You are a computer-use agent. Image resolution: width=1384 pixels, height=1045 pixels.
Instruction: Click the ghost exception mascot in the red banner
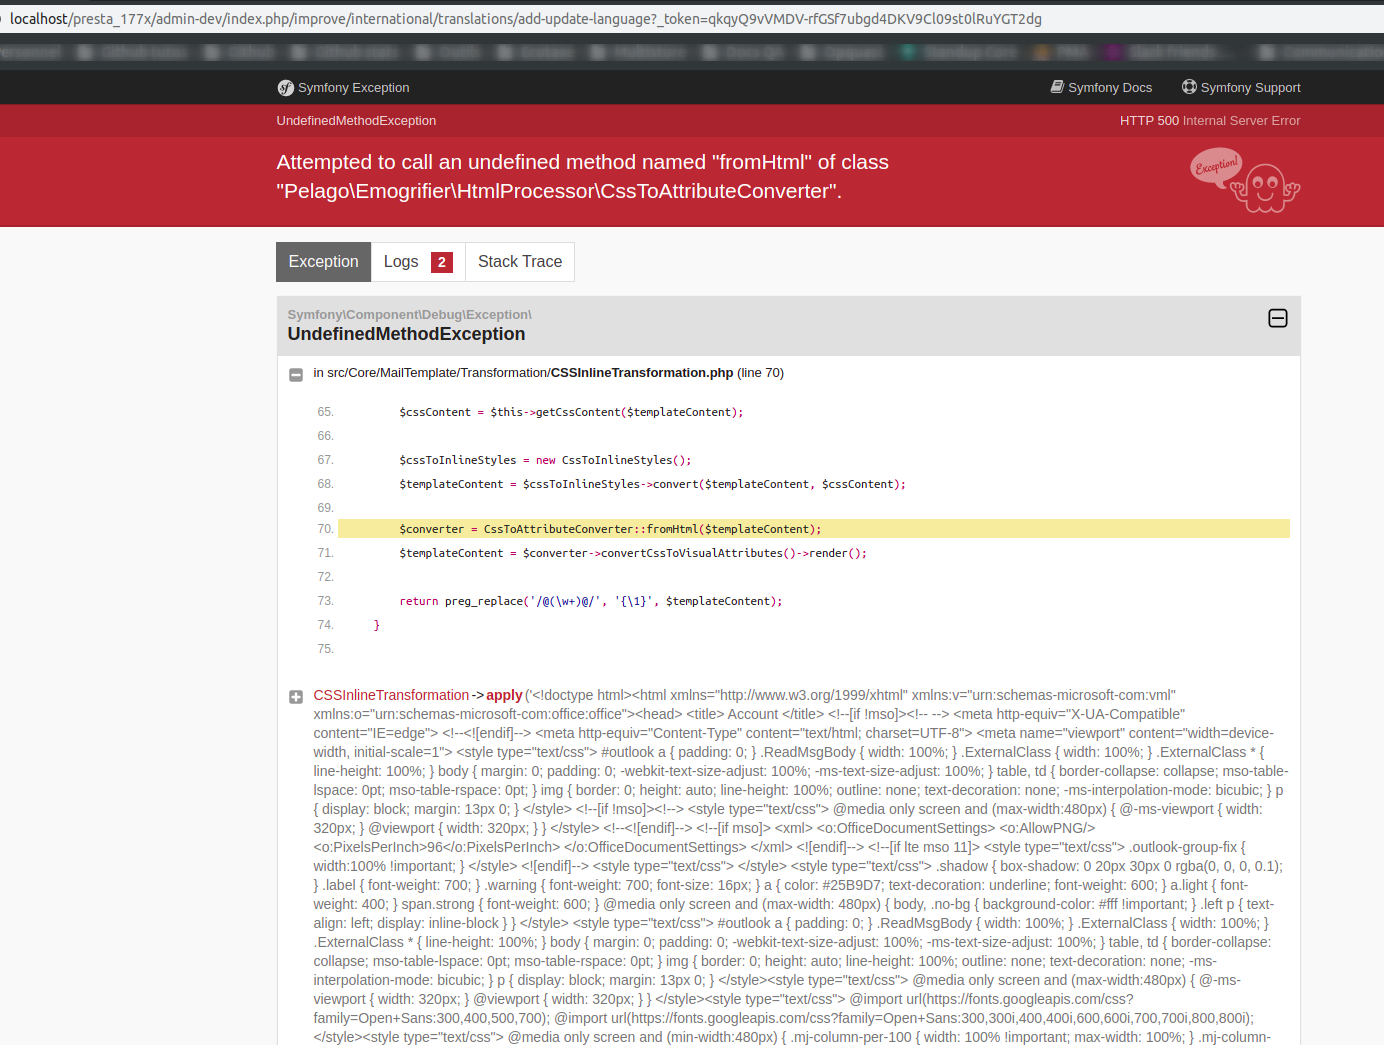(1265, 190)
